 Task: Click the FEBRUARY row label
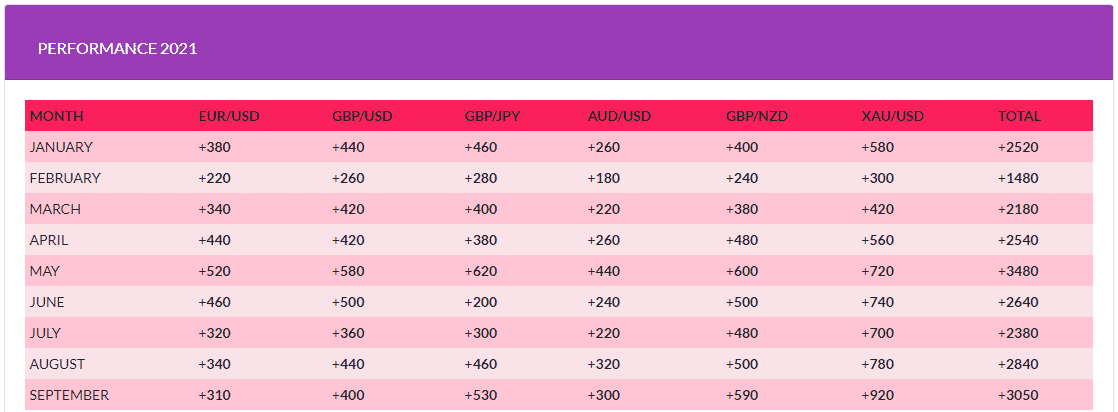click(x=65, y=178)
